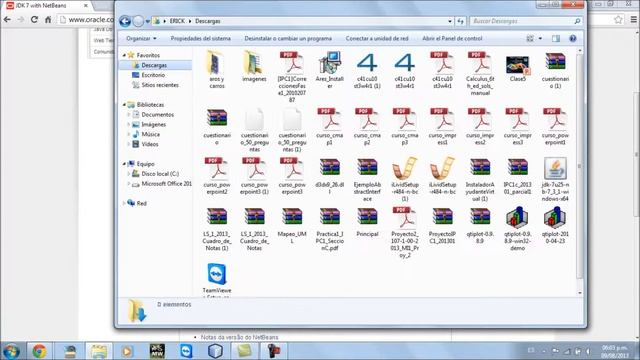Select the curso_powerpoint1 PDF icon
This screenshot has width=640, height=360.
pyautogui.click(x=555, y=119)
